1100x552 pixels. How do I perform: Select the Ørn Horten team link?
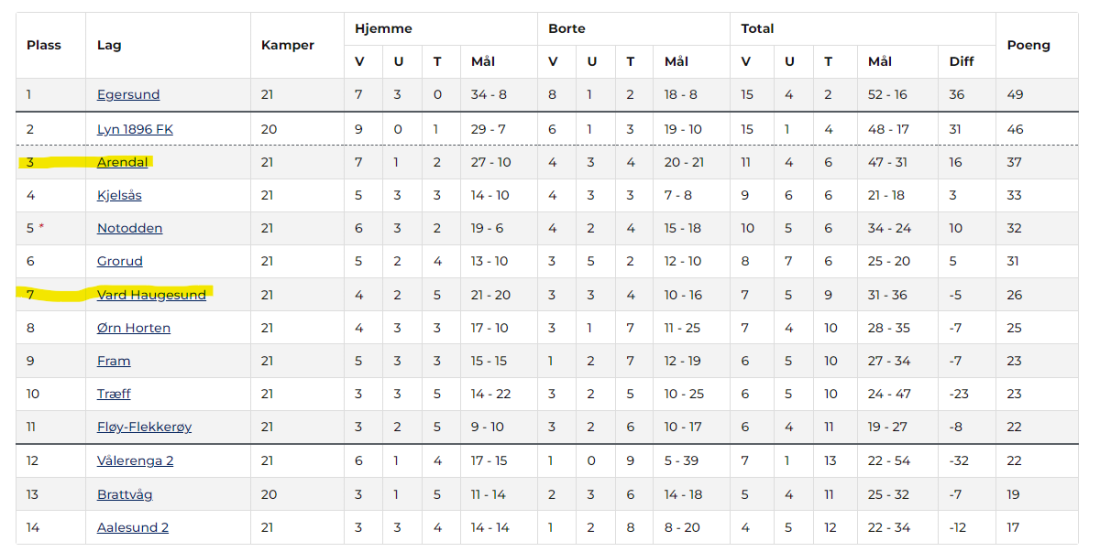click(133, 328)
